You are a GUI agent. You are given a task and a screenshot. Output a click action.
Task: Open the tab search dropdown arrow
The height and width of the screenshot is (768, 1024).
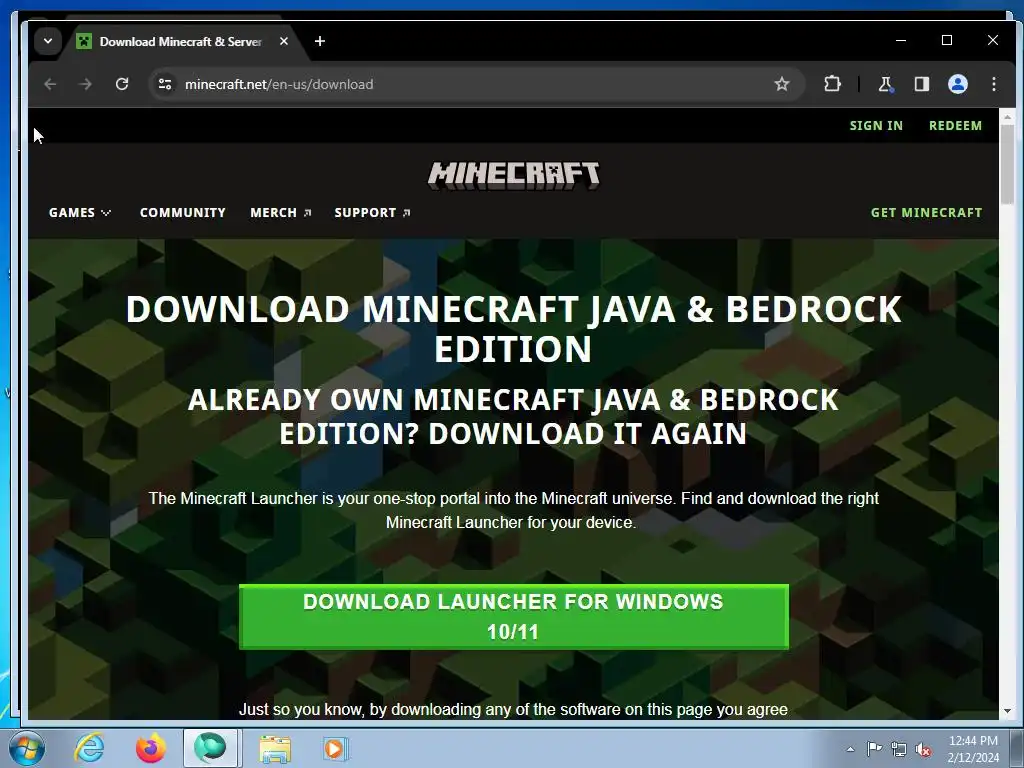click(x=48, y=41)
